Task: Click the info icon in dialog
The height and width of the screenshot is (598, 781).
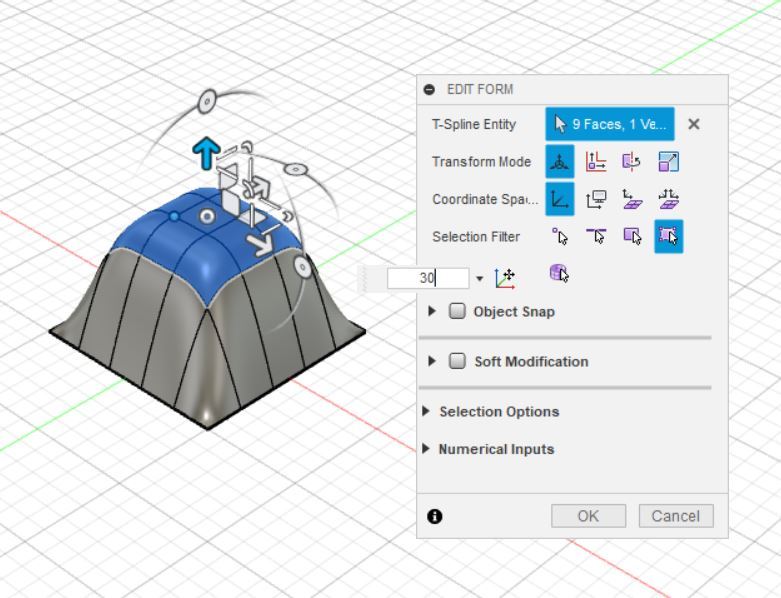Action: point(434,516)
